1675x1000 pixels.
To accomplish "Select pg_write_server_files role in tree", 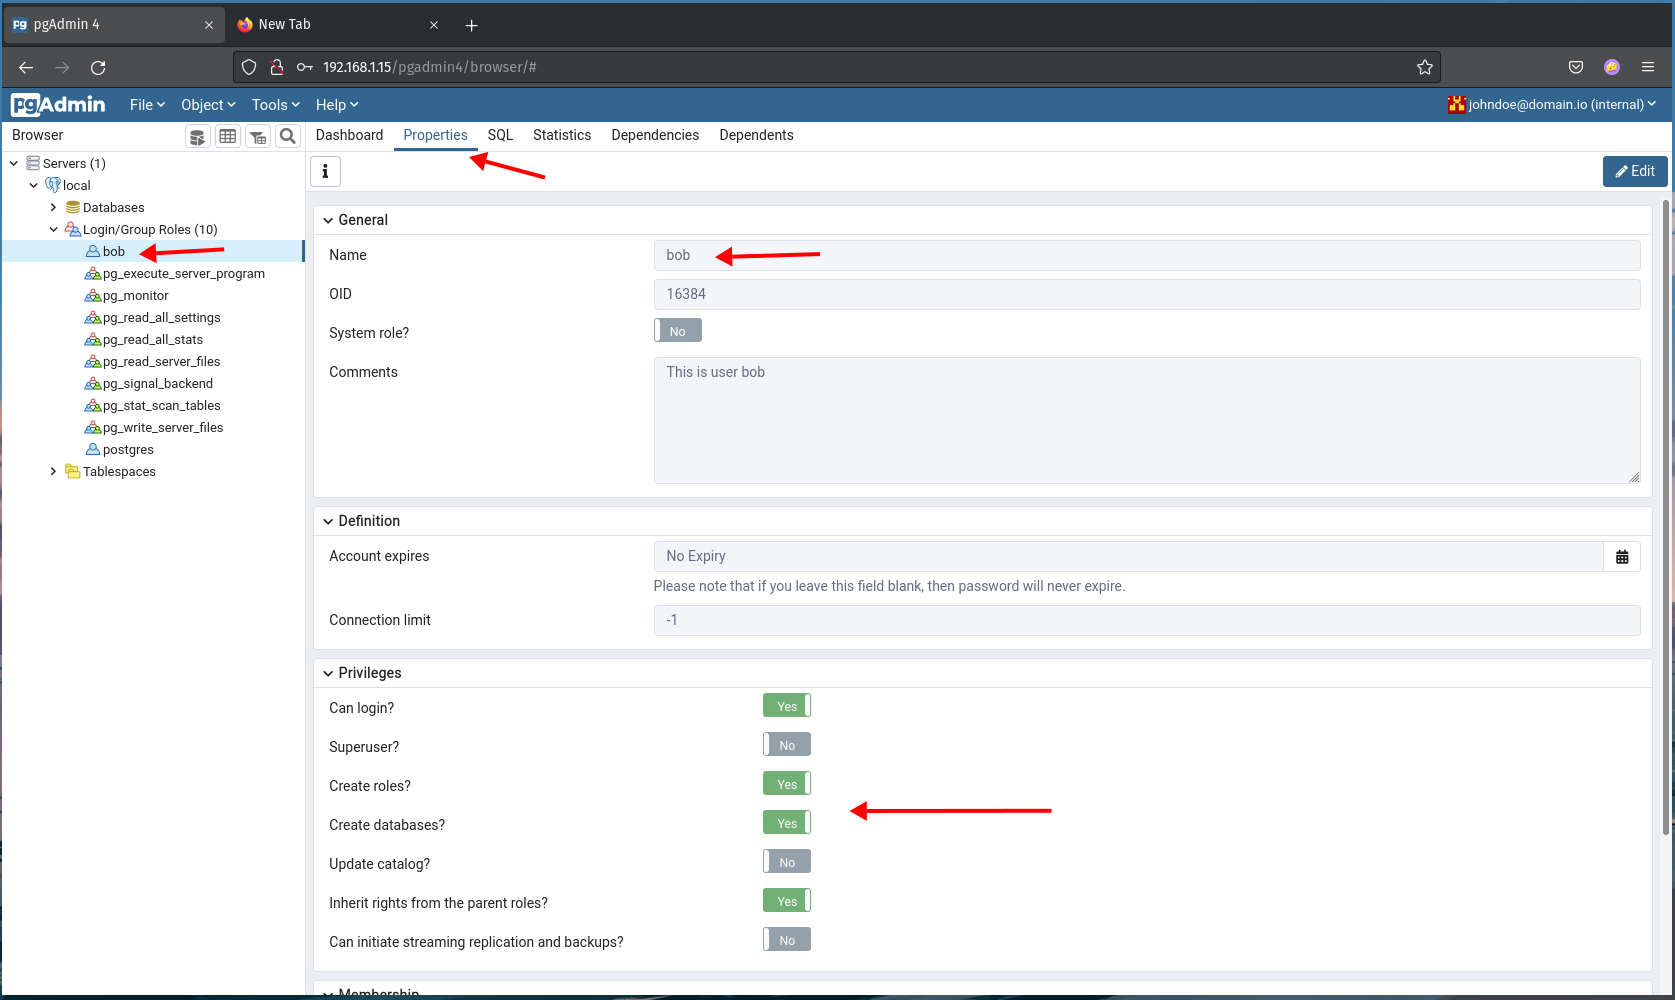I will coord(163,428).
